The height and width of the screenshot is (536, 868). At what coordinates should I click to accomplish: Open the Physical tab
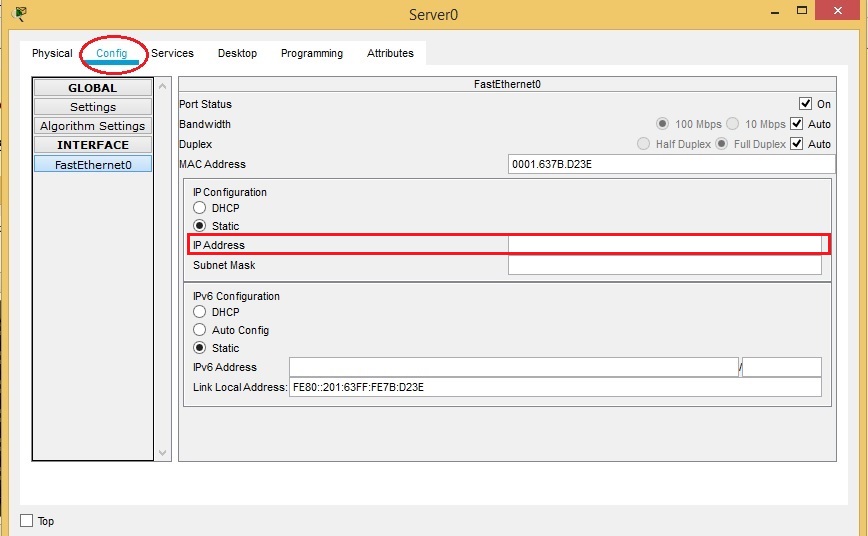(52, 53)
